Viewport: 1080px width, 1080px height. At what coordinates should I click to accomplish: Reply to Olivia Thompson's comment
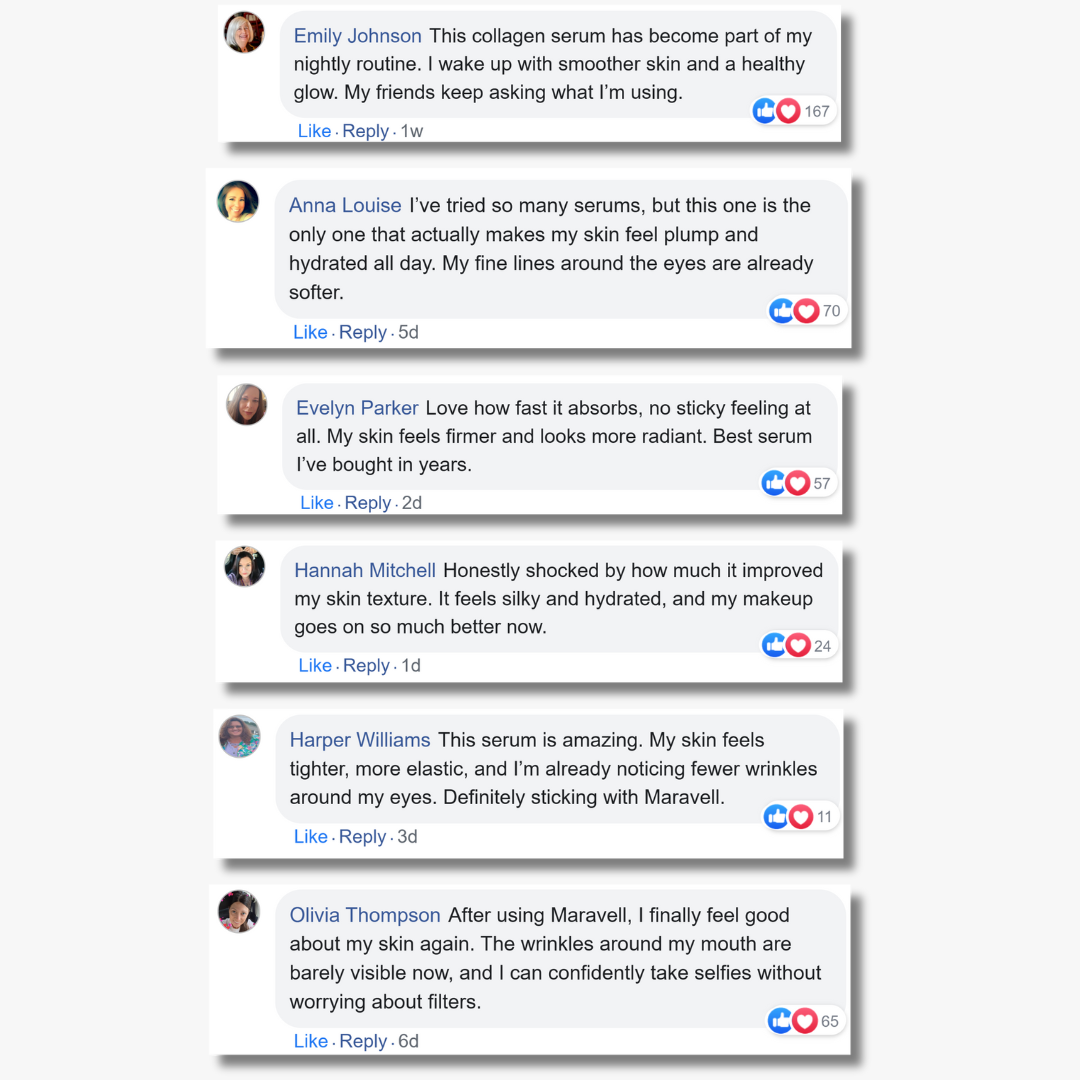363,1041
